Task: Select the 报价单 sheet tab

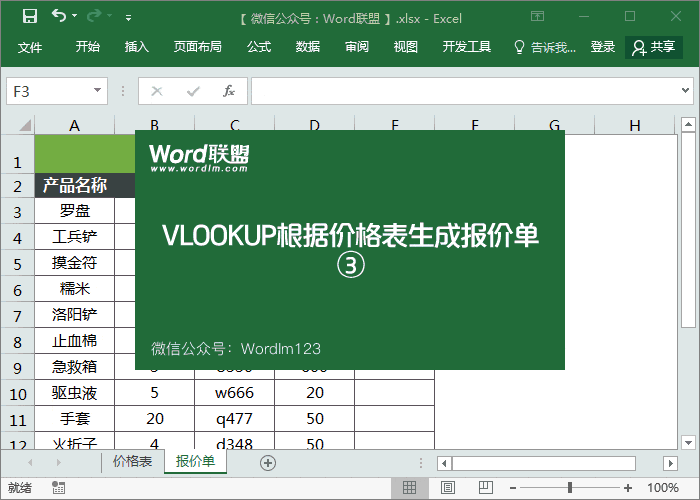Action: (195, 461)
